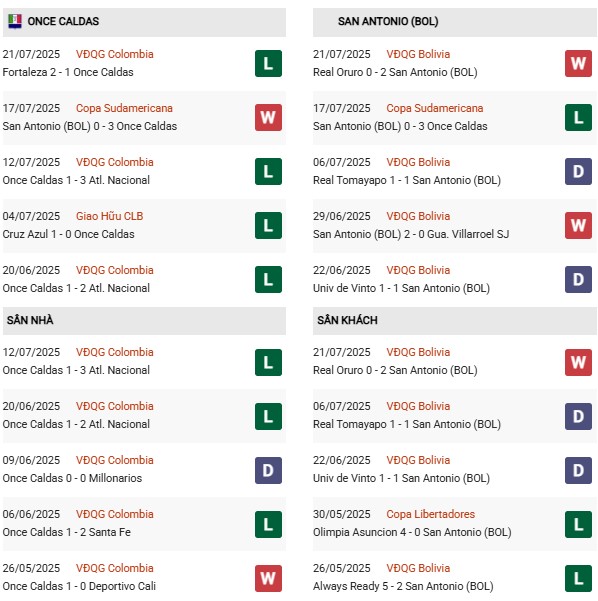Click the L badge for Fortaleza 2-1 Once Caldas

click(268, 64)
